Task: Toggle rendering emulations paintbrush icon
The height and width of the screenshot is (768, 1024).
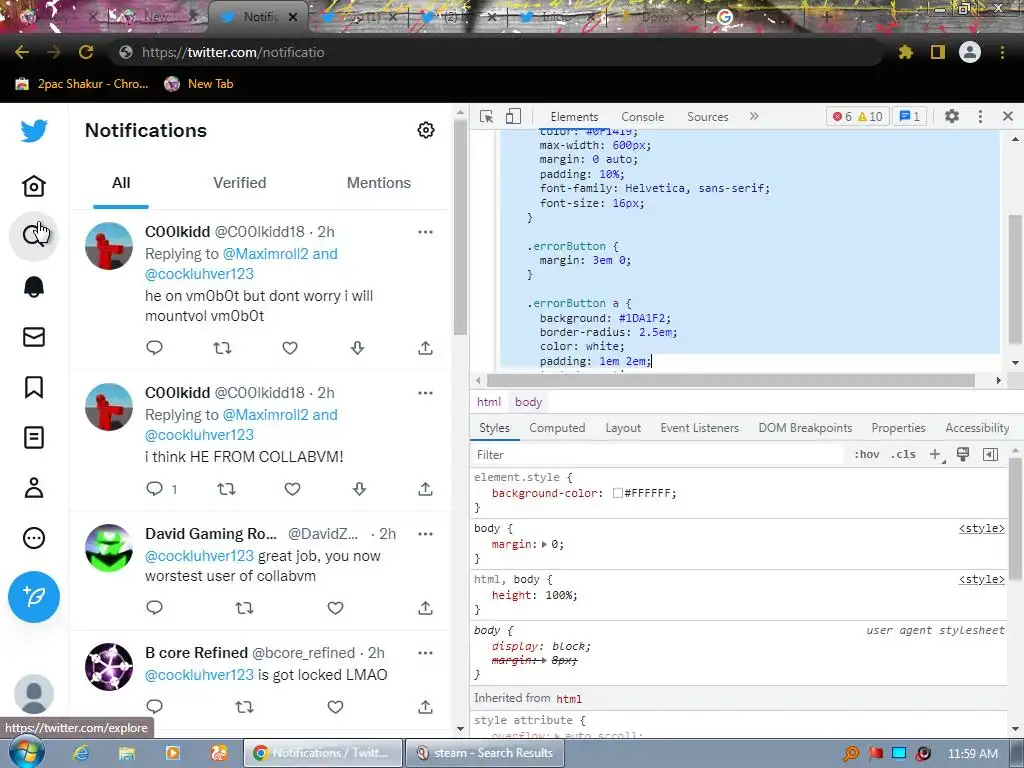Action: click(963, 455)
